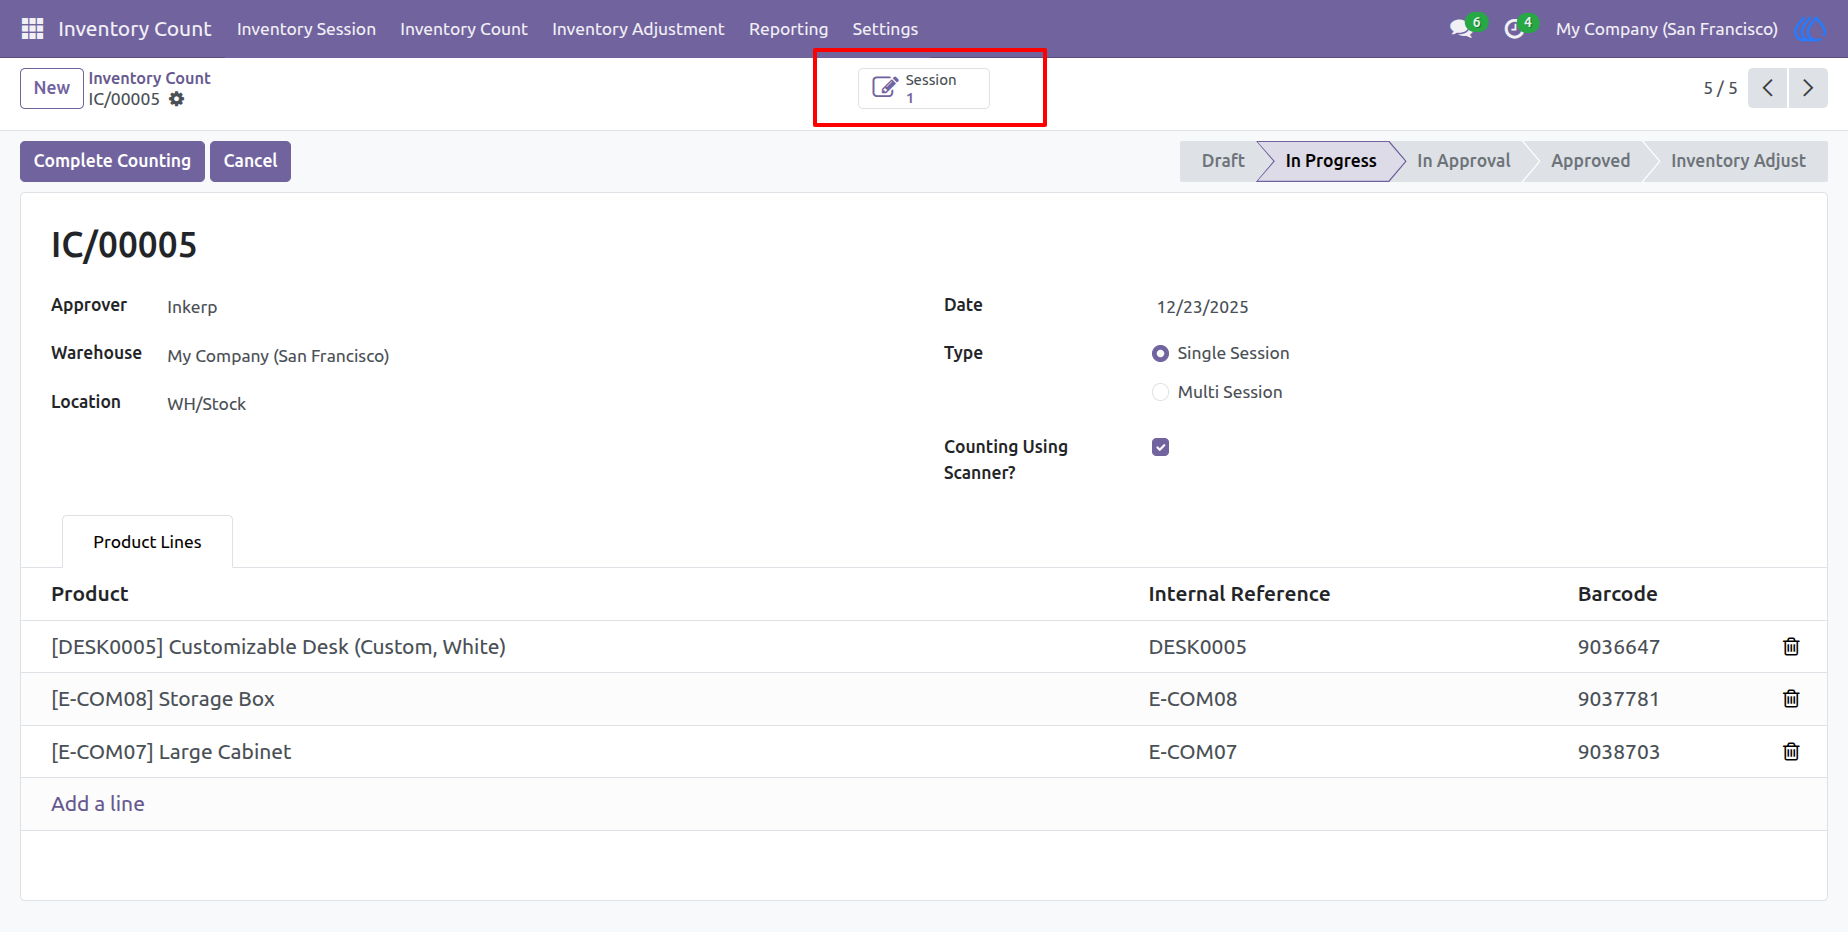
Task: Sort by the Internal Reference column header
Action: 1239,594
